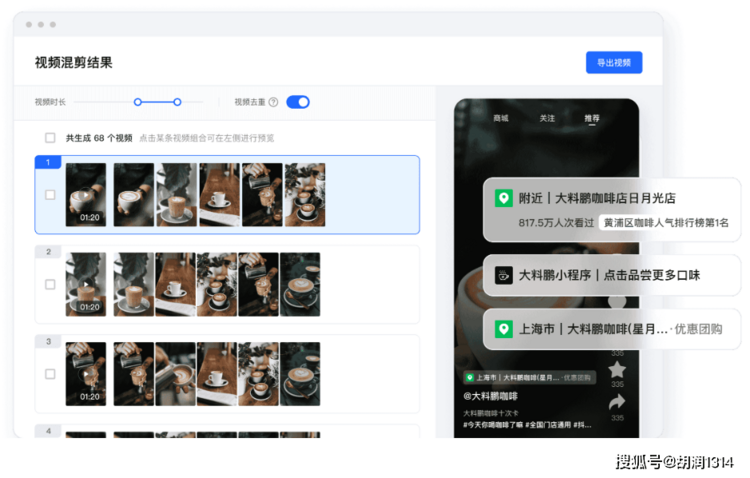Screen dimensions: 750x478
Task: Click the 视频混剪结果 heading
Action: tap(74, 63)
